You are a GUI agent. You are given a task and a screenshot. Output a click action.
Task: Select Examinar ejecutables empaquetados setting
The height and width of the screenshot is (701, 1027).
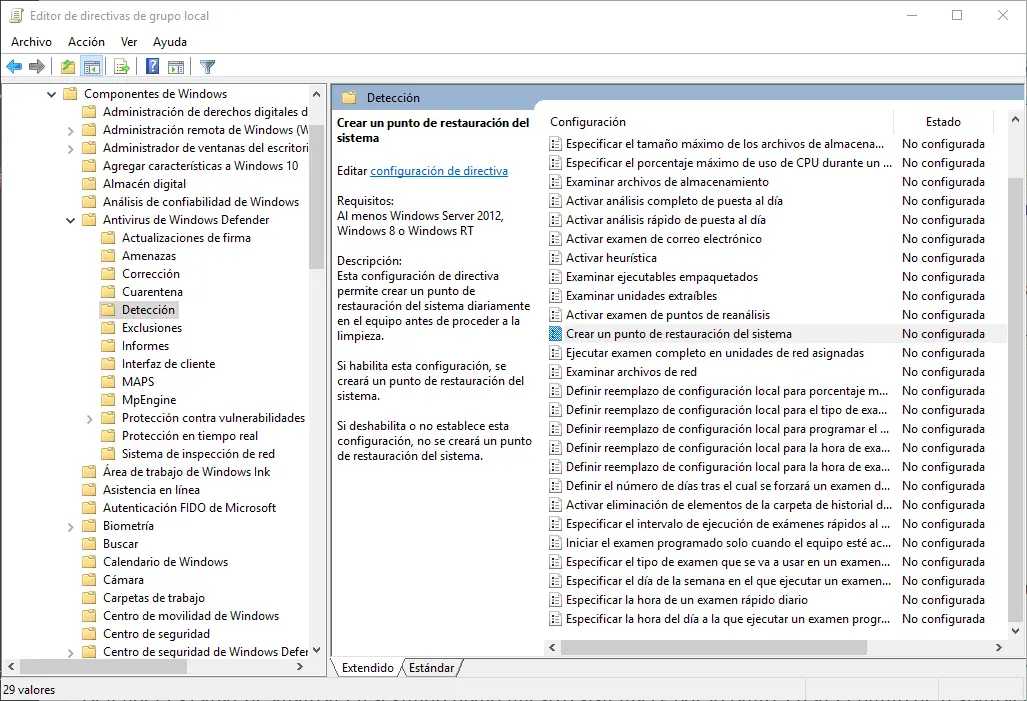pyautogui.click(x=662, y=277)
